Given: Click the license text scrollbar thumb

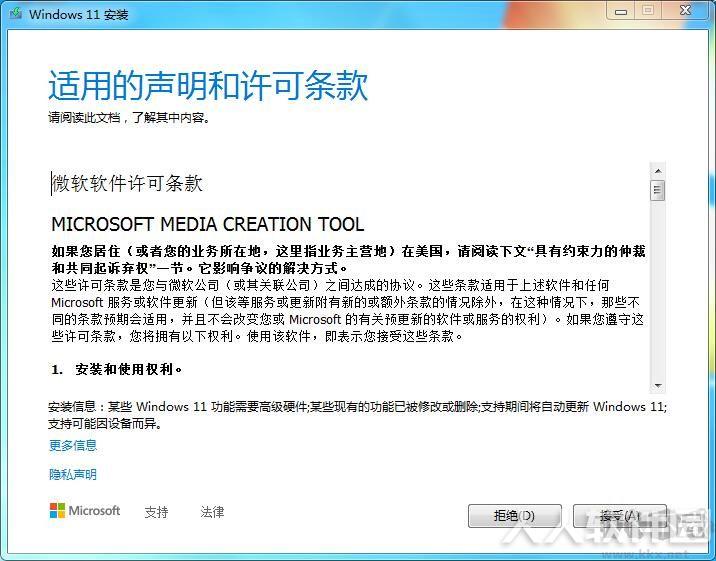Looking at the screenshot, I should [x=658, y=190].
